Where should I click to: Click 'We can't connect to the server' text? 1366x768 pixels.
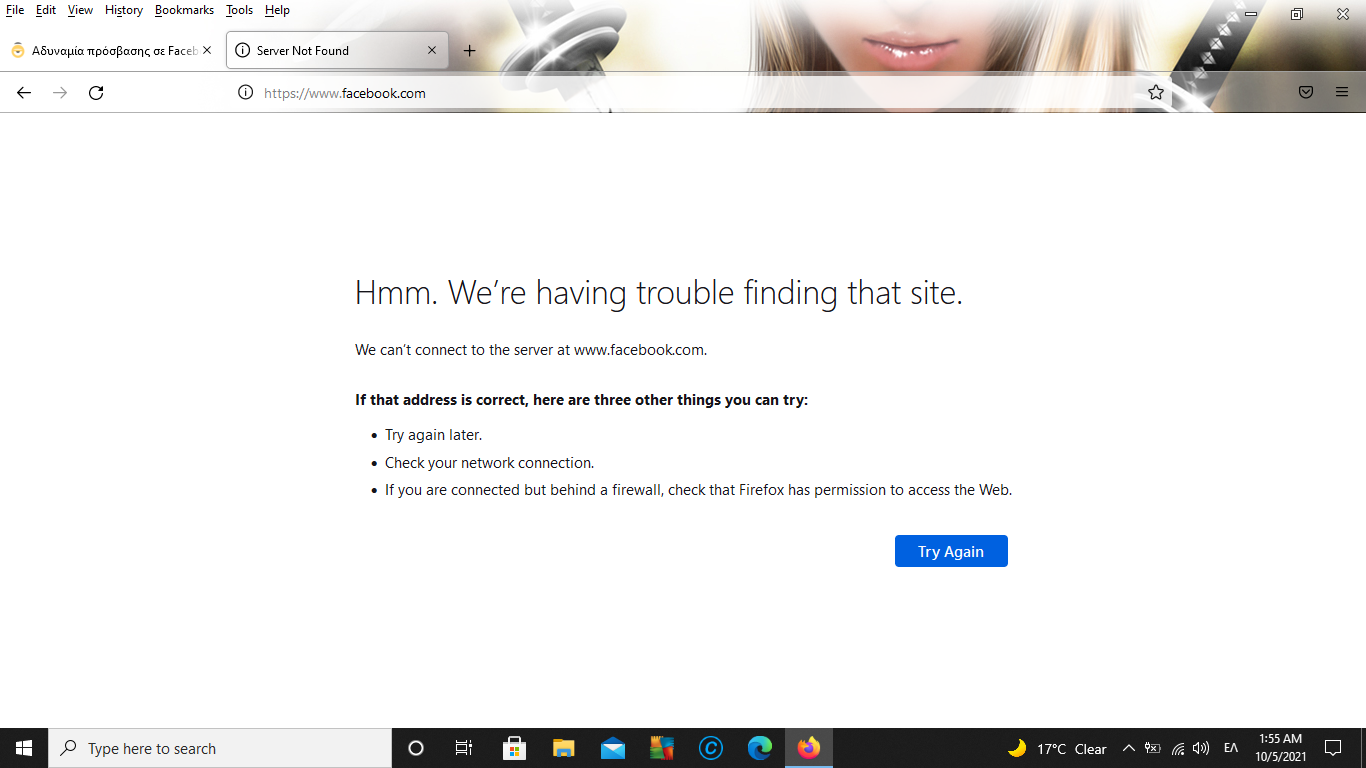531,350
